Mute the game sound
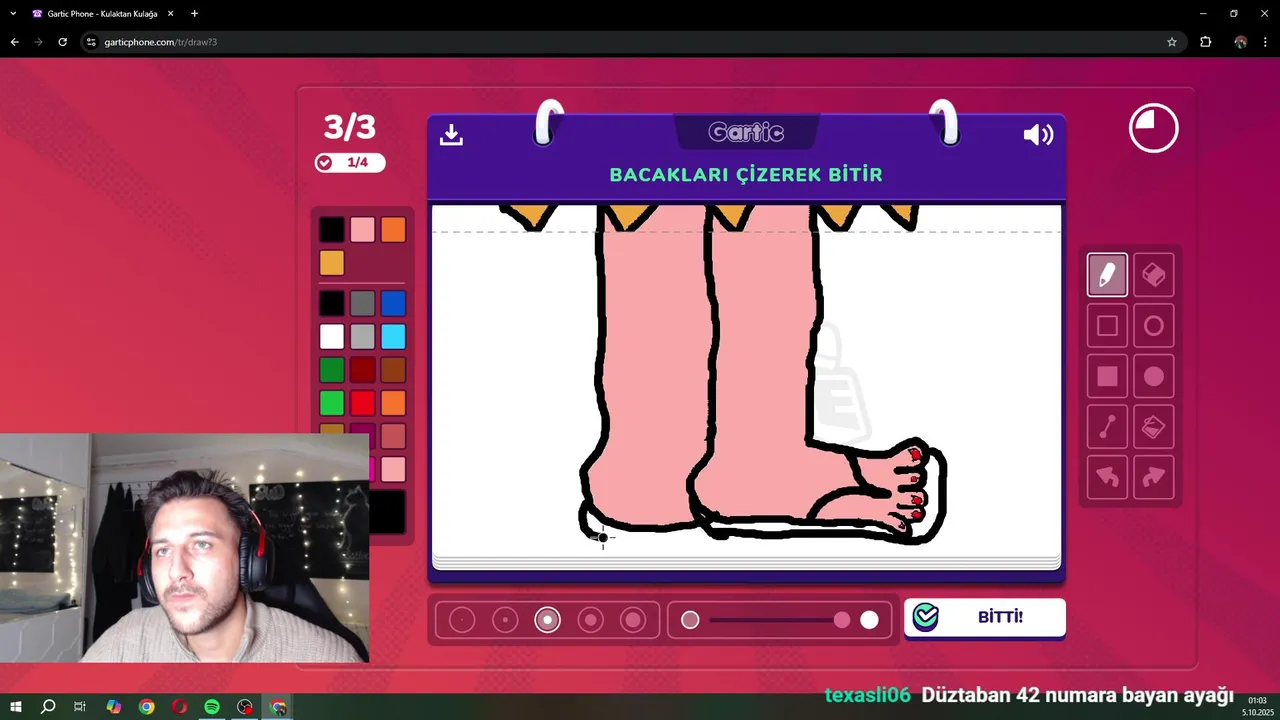 (1038, 135)
